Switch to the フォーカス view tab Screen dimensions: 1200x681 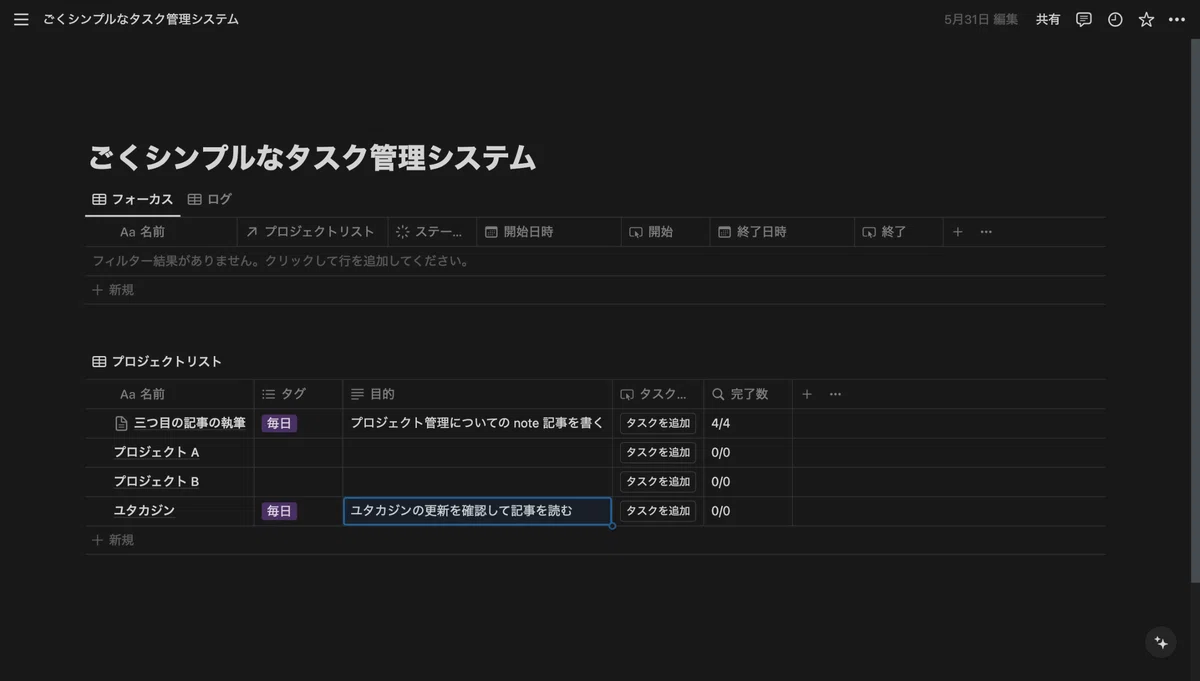(133, 199)
